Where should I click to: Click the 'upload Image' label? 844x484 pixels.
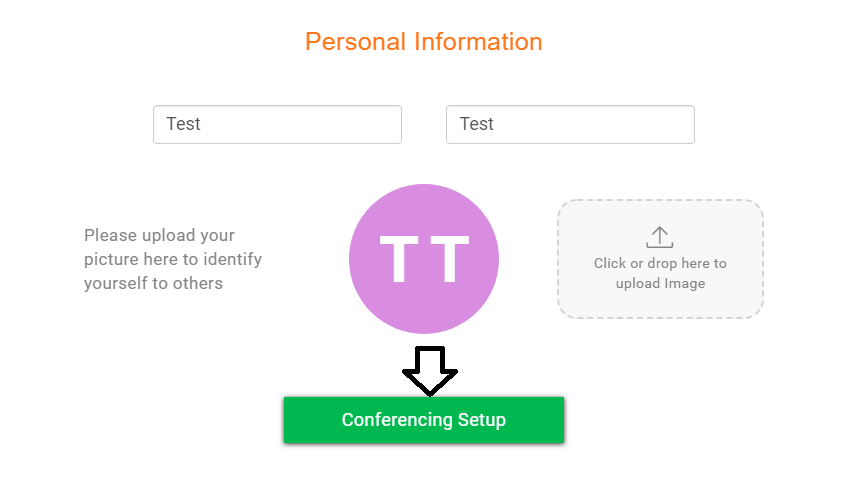coord(660,284)
